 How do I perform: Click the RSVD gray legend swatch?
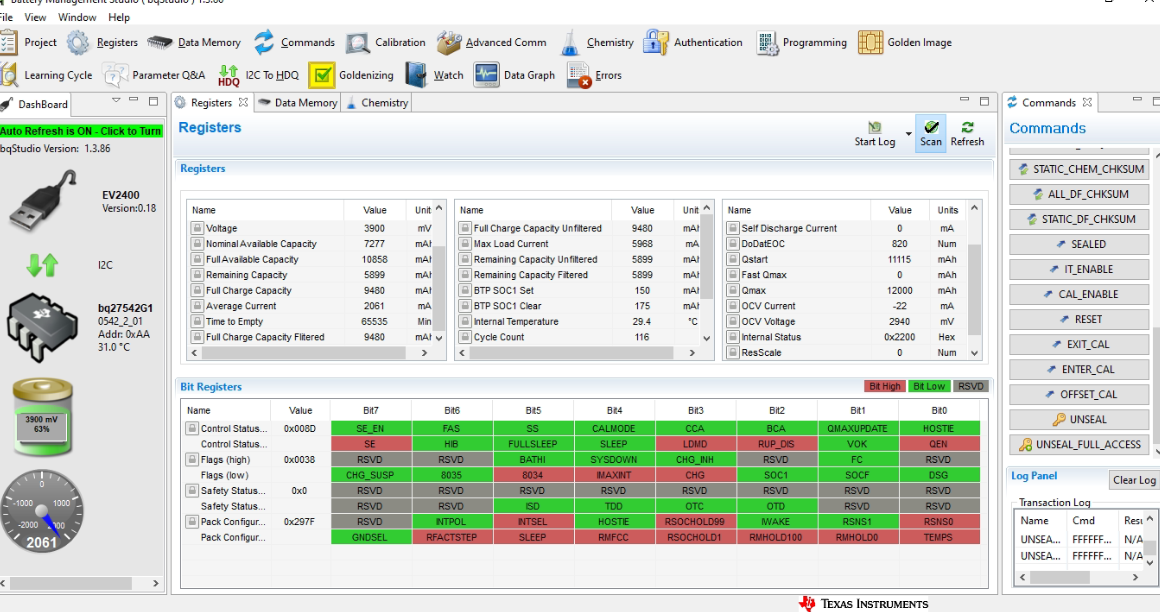click(971, 386)
